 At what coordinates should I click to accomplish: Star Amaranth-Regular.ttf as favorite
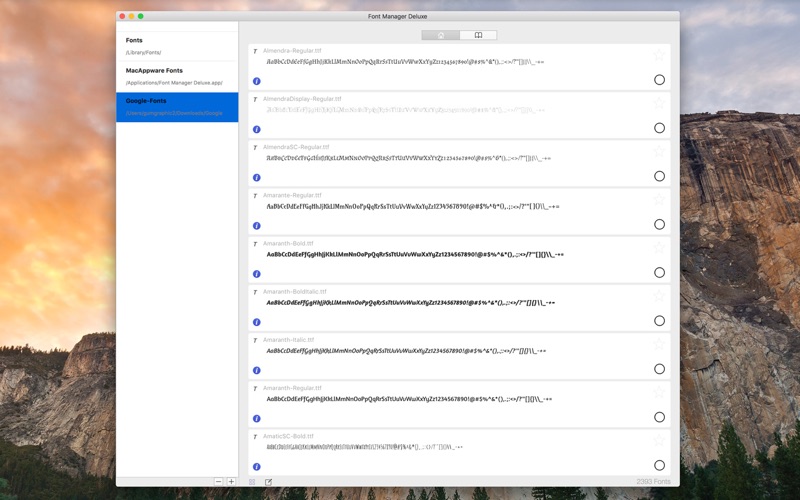tap(659, 392)
